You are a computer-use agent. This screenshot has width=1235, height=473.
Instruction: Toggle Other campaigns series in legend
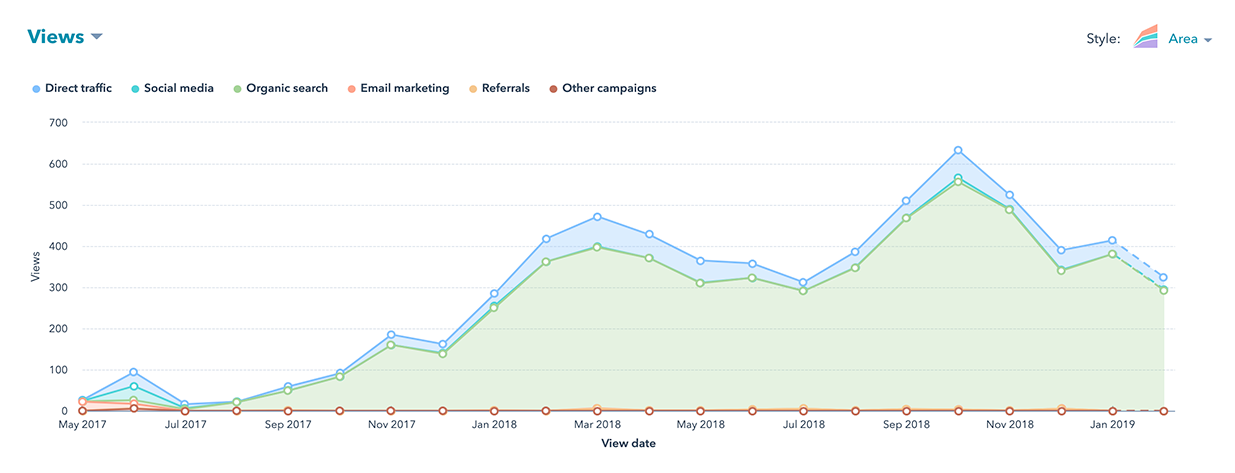click(x=602, y=88)
